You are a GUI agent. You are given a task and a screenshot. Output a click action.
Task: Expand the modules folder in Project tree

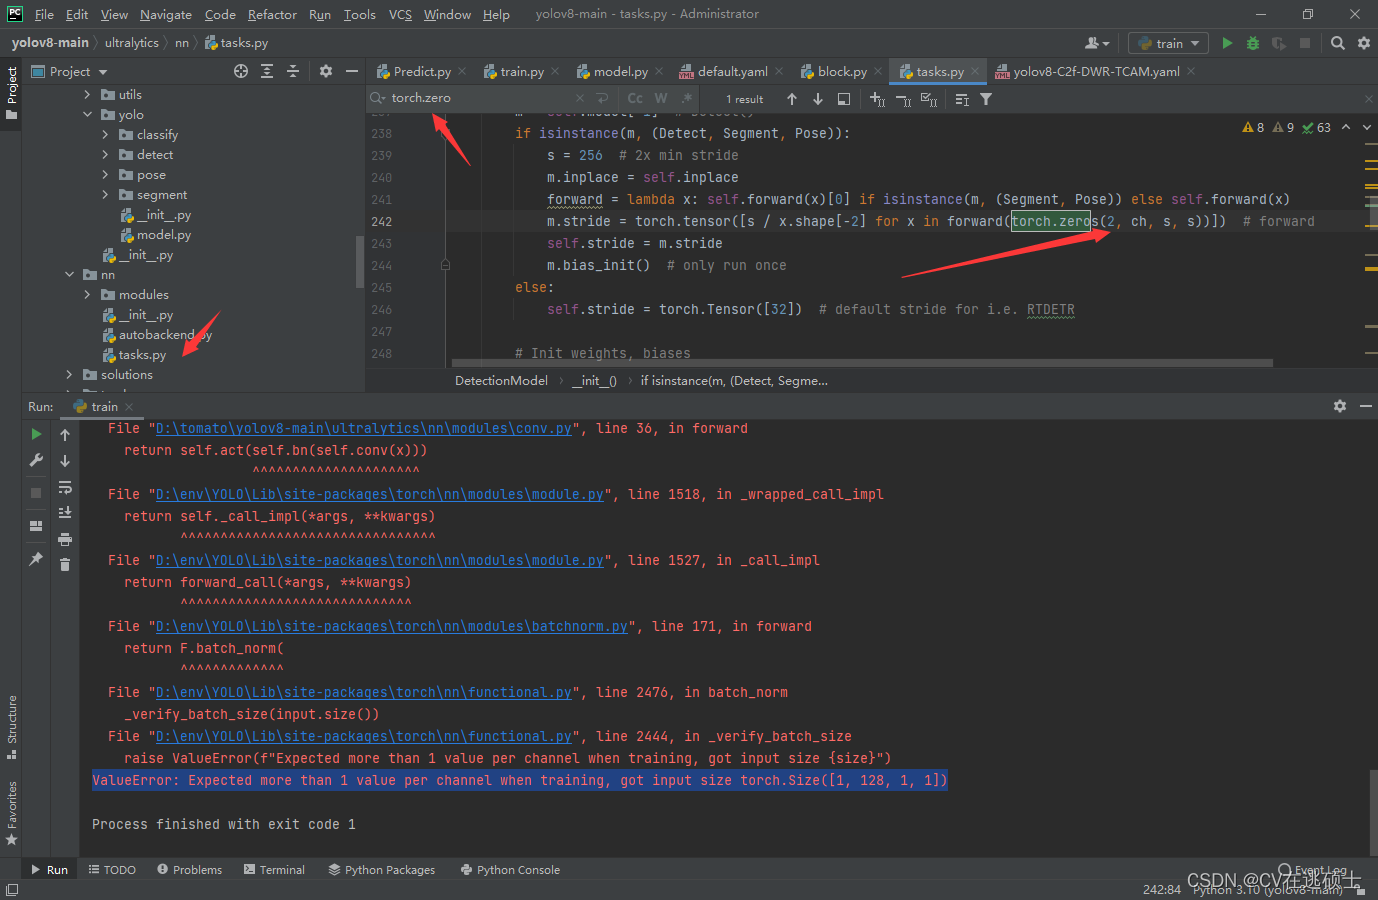click(88, 294)
